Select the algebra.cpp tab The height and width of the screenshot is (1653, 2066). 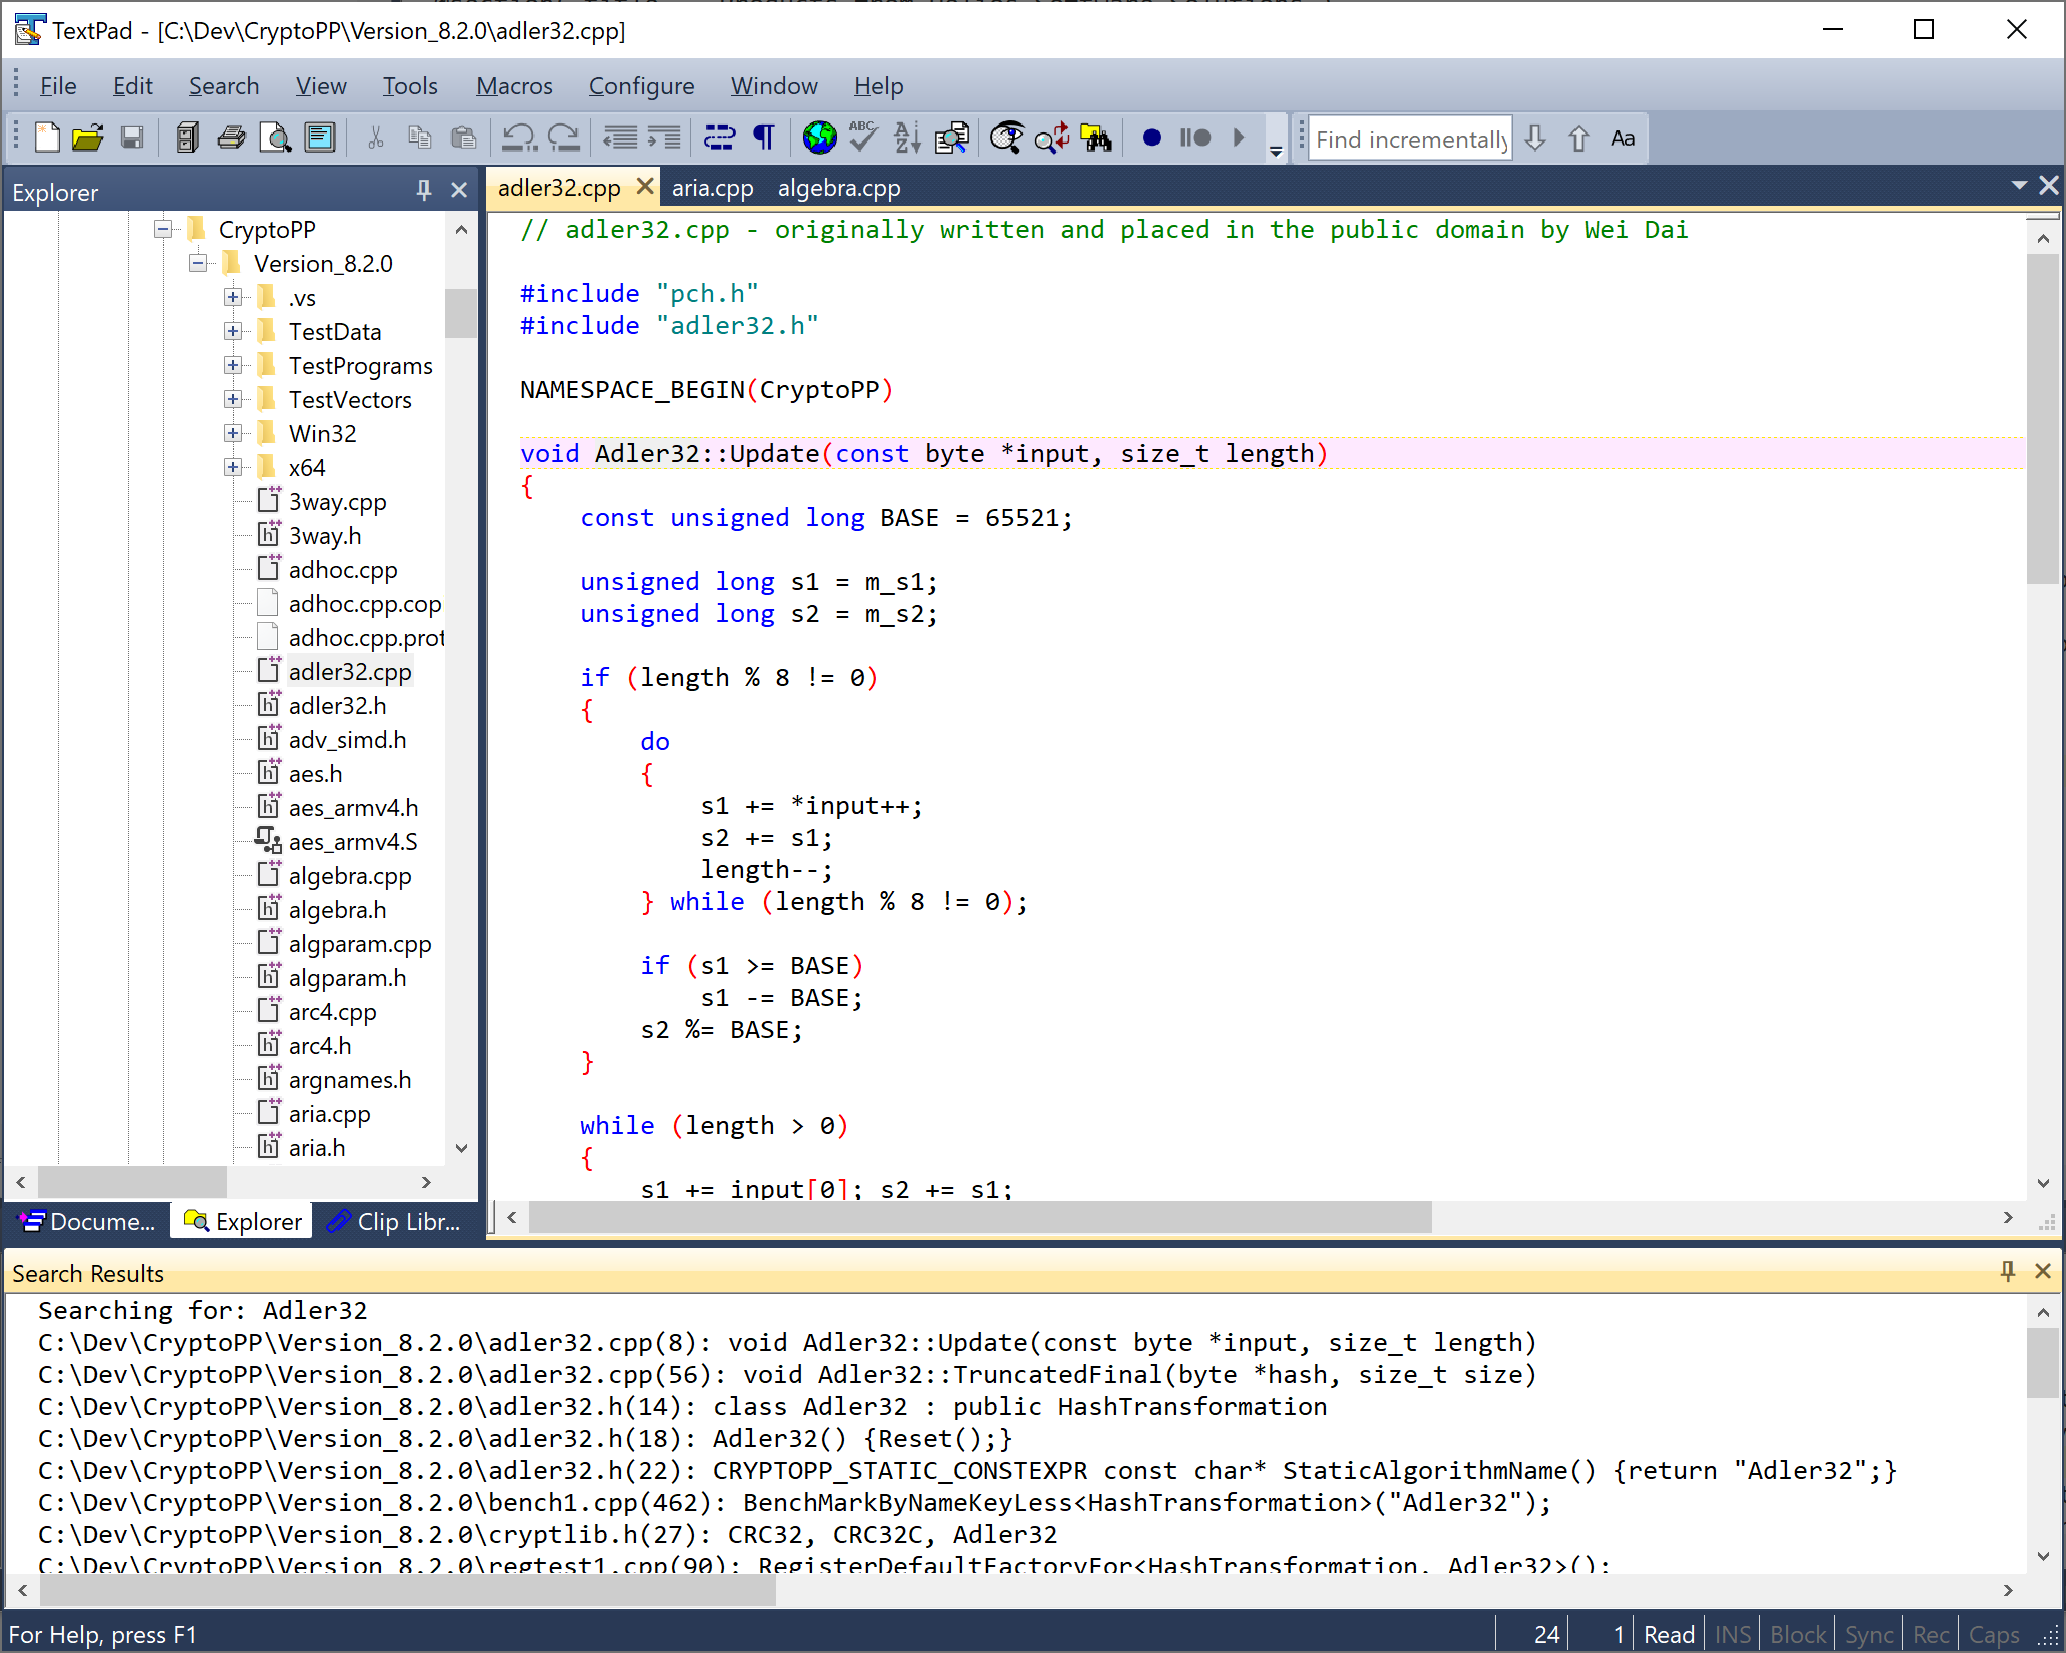tap(840, 187)
